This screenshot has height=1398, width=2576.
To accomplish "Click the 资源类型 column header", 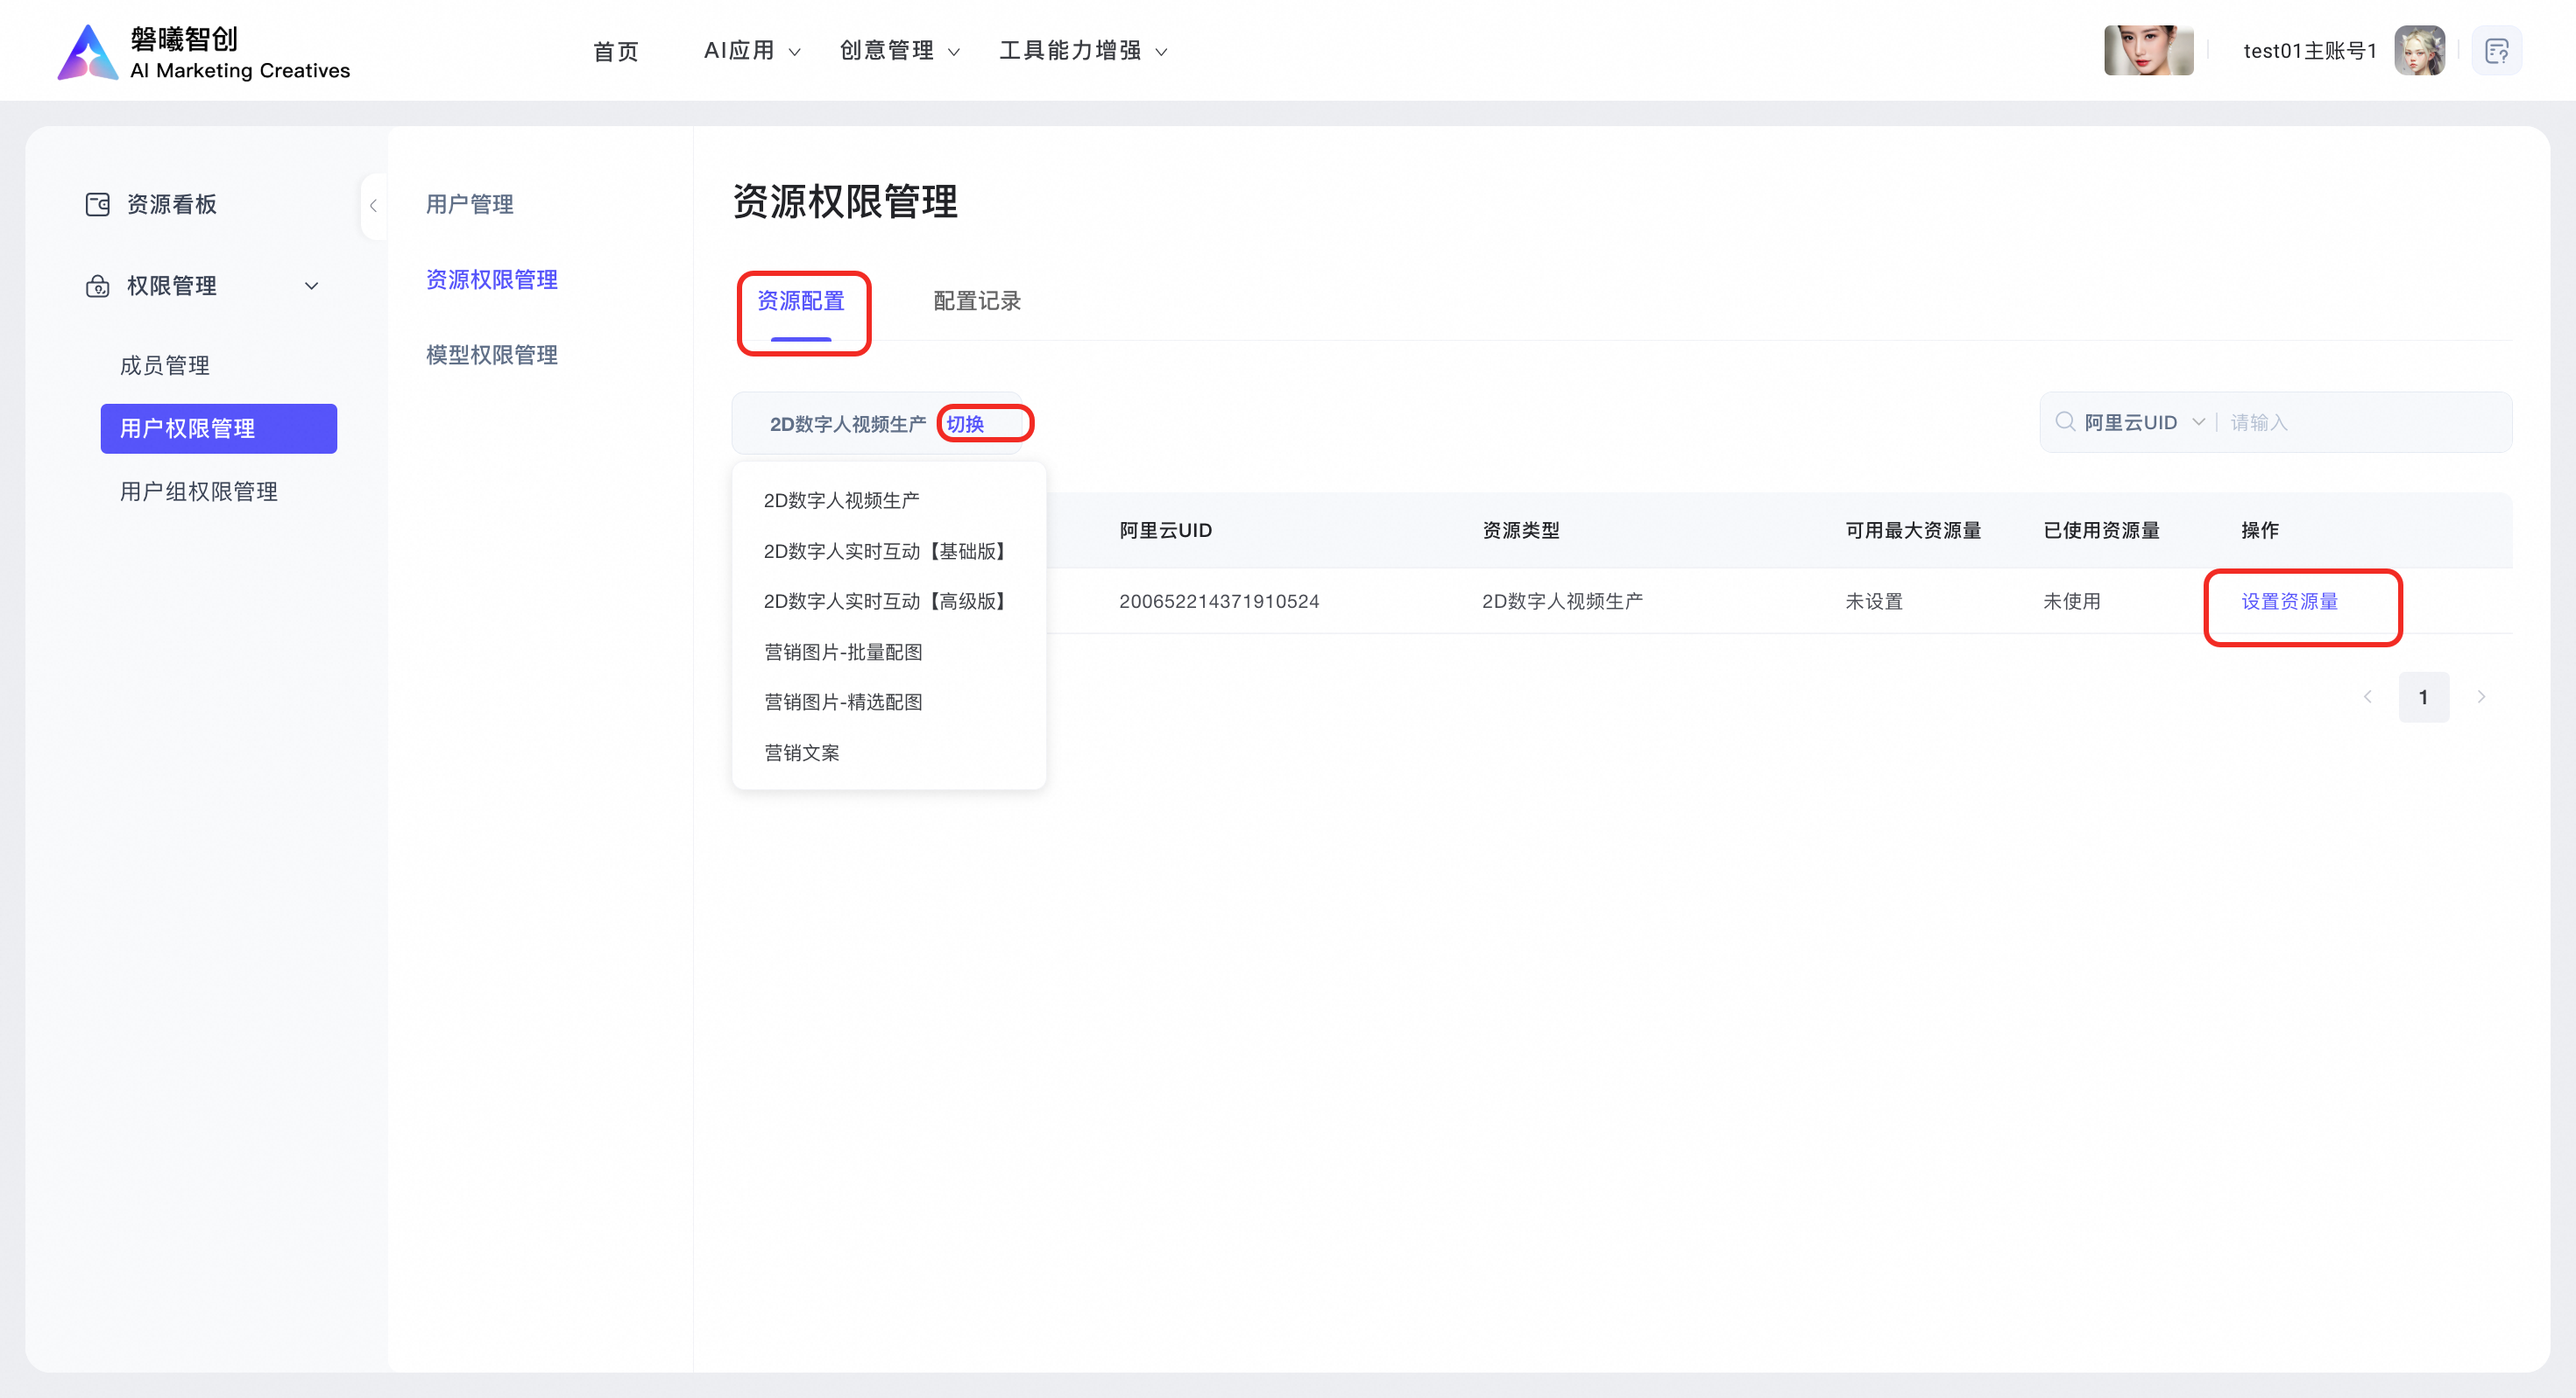I will 1521,530.
